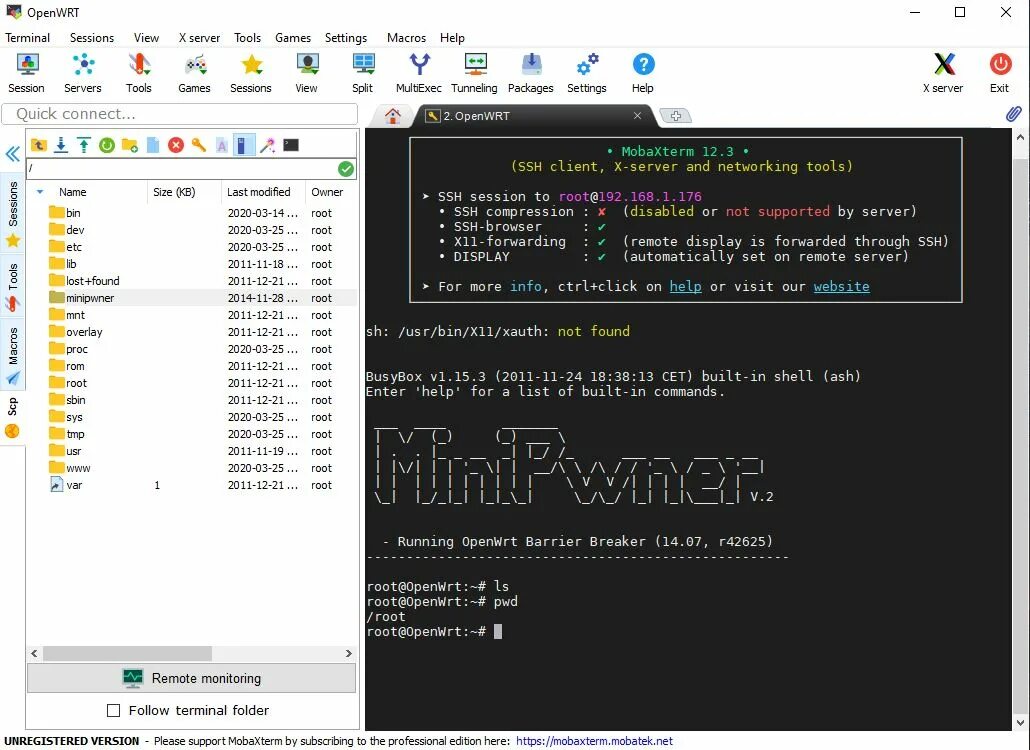
Task: Open the Games menu in menu bar
Action: (x=293, y=37)
